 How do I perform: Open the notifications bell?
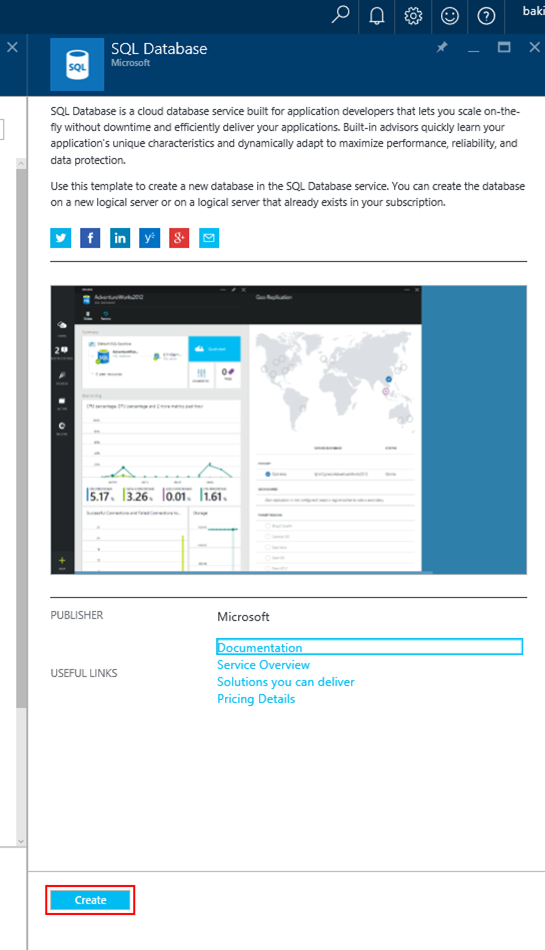(x=377, y=16)
